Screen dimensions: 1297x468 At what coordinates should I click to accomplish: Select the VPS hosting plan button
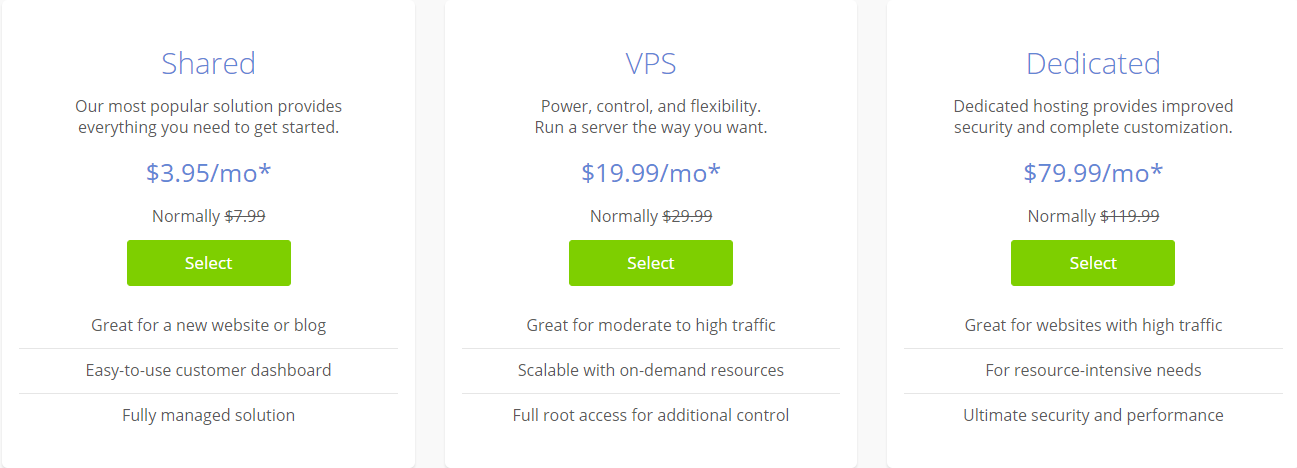(x=650, y=263)
